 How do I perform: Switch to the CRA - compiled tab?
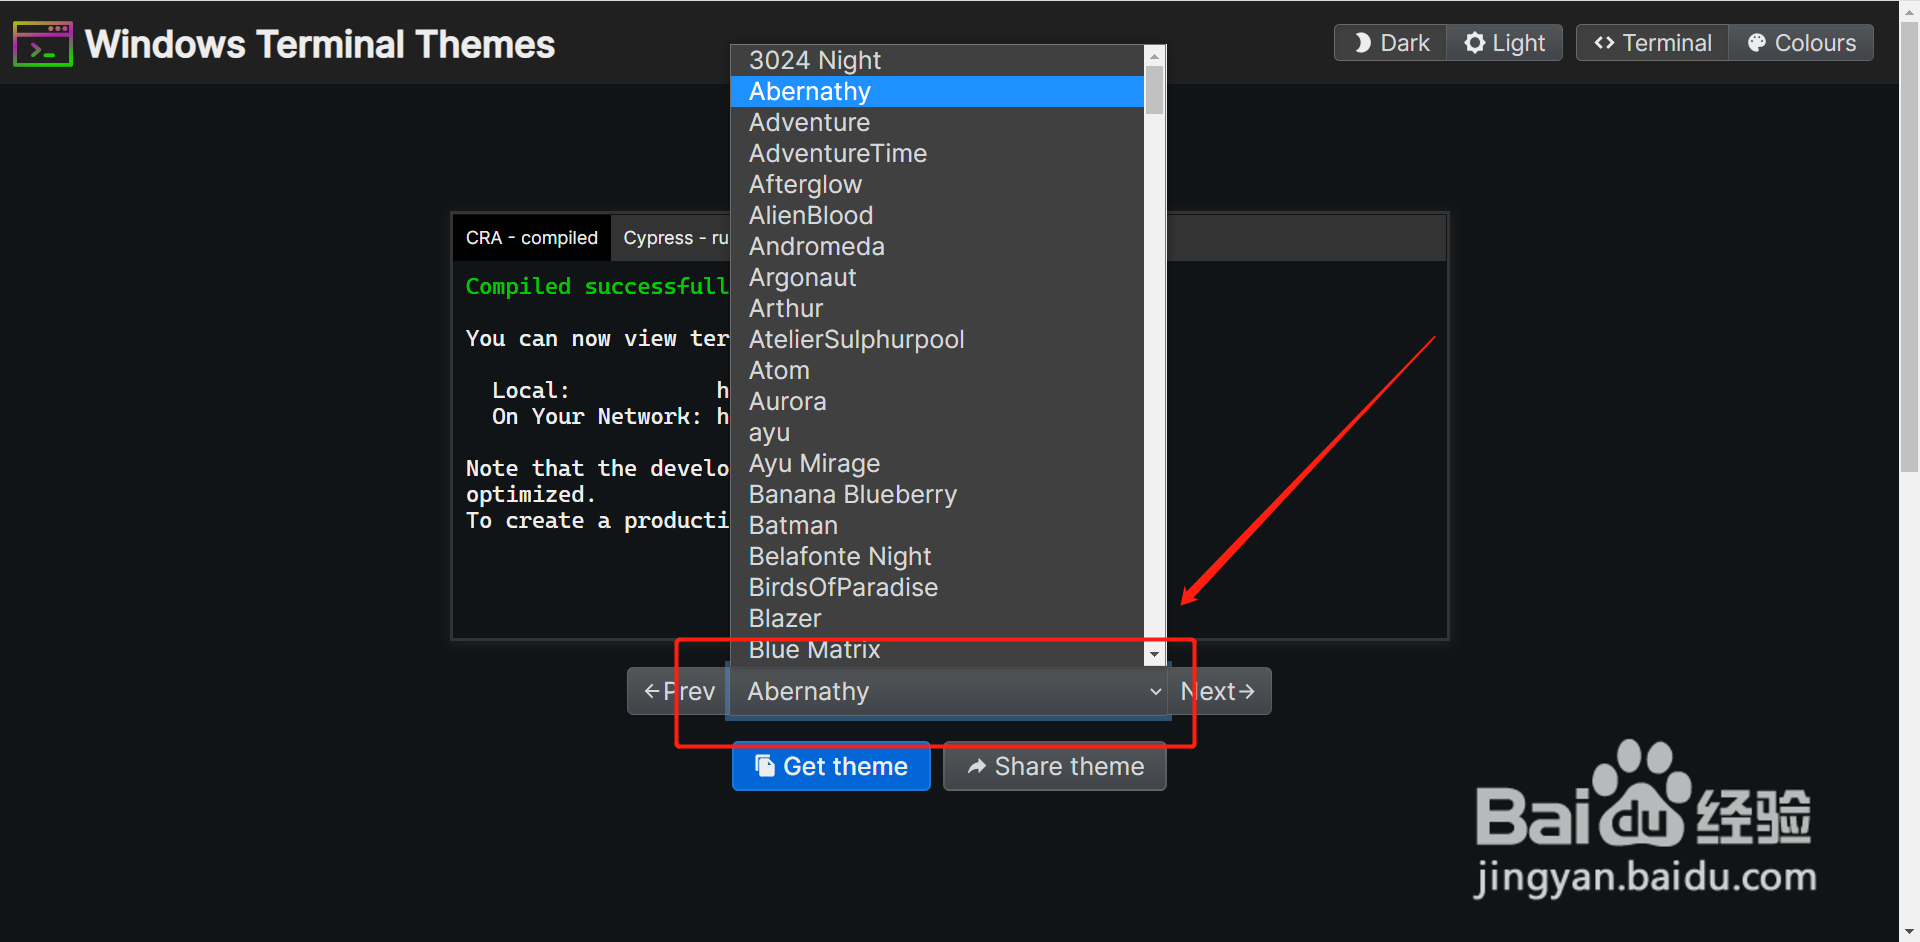pos(531,237)
